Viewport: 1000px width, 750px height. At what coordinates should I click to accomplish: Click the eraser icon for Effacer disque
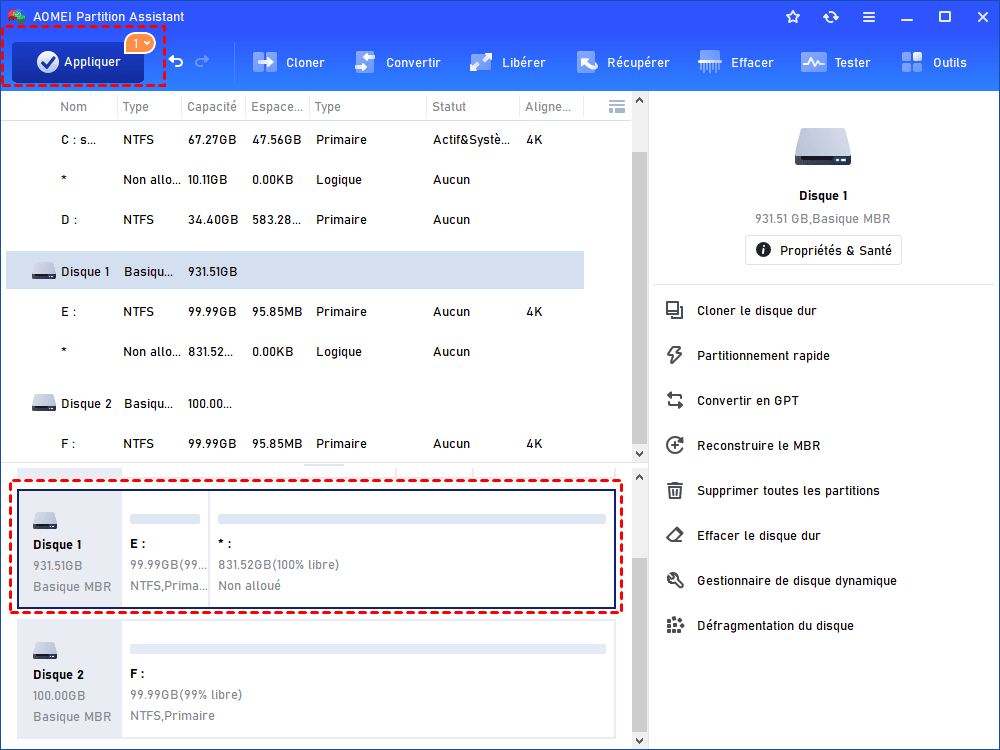(x=675, y=535)
